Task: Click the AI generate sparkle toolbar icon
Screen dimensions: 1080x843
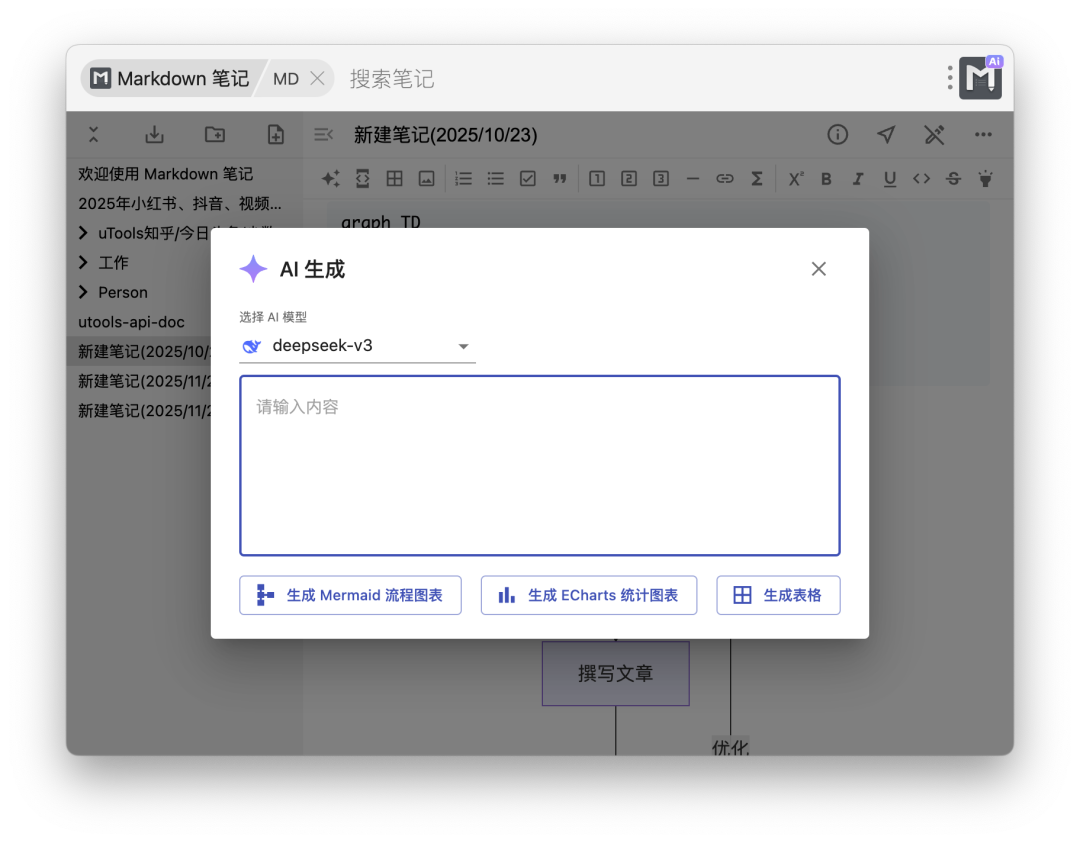Action: [x=331, y=179]
